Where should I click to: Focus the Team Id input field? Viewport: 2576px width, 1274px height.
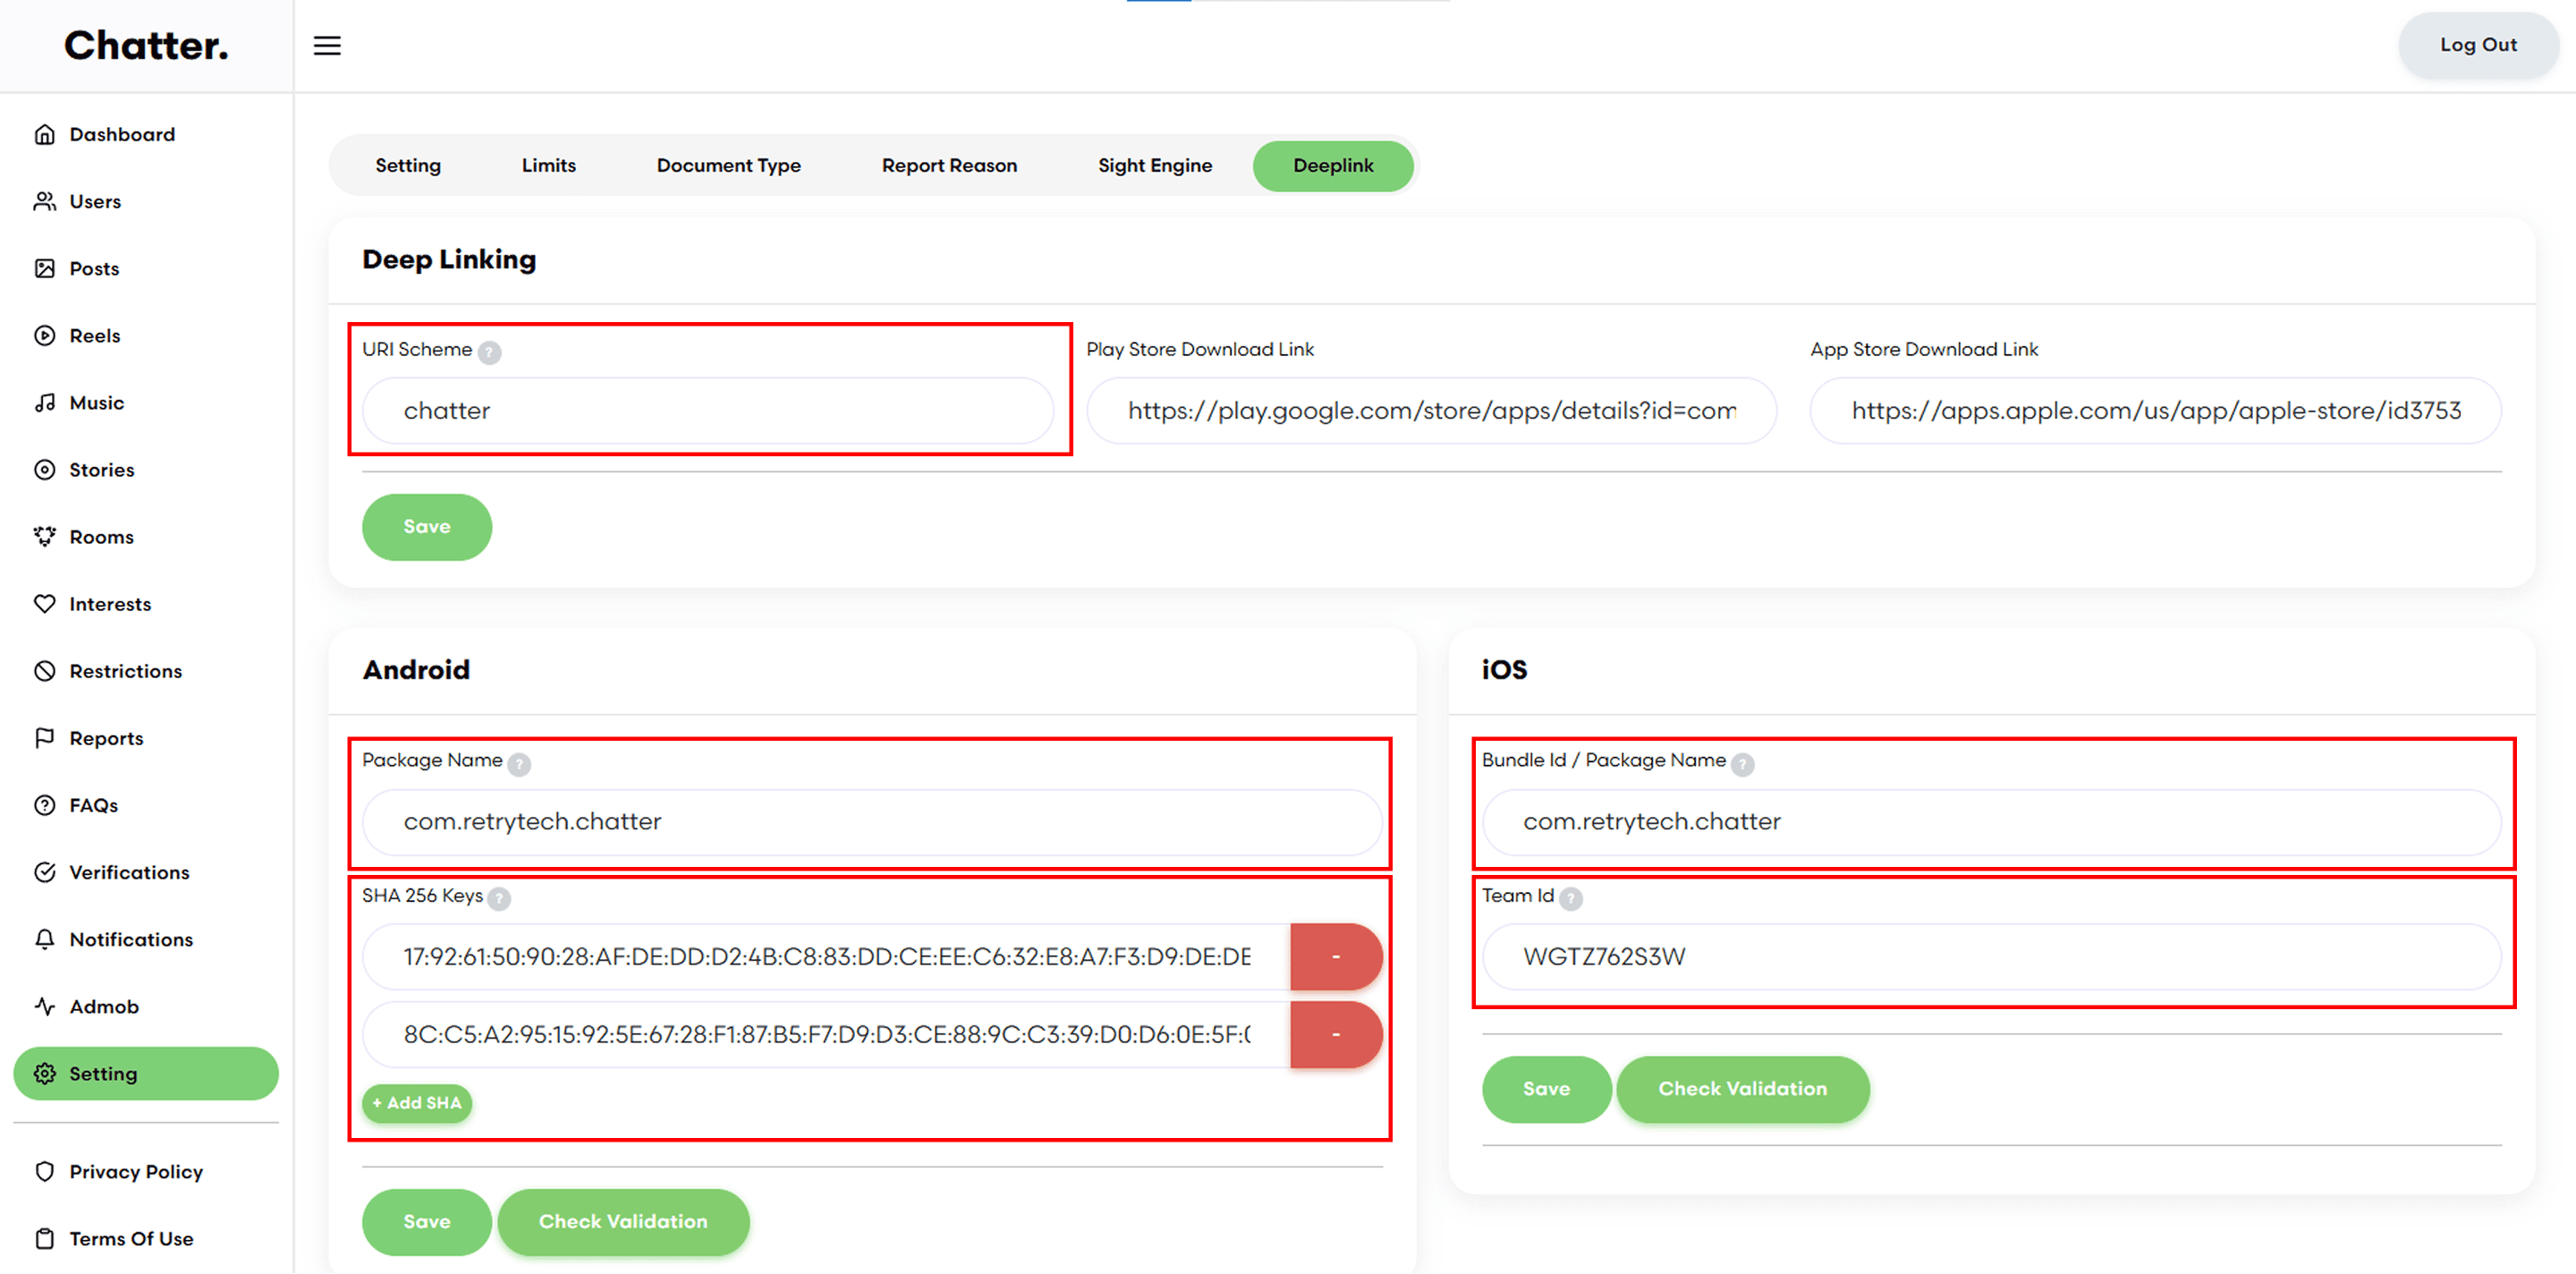click(x=1990, y=957)
